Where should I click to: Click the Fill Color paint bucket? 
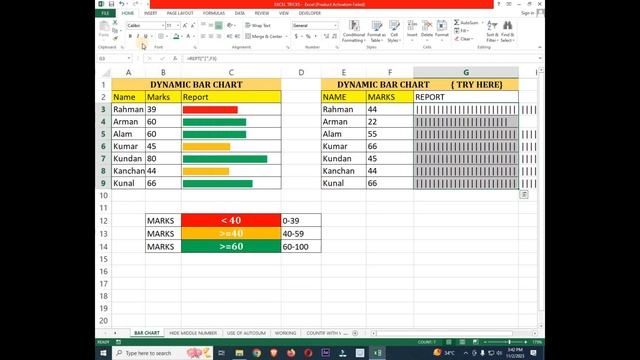[176, 36]
